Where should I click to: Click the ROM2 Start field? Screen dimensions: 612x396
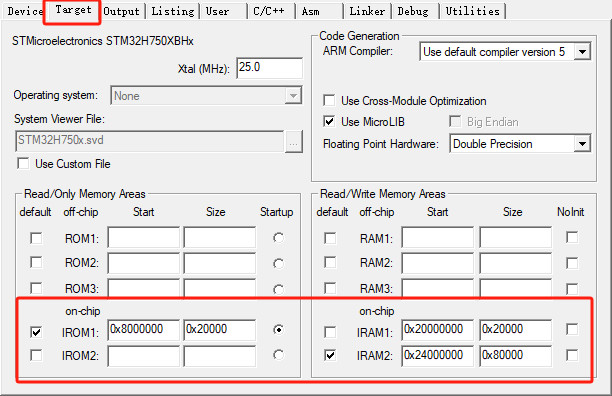pyautogui.click(x=143, y=263)
